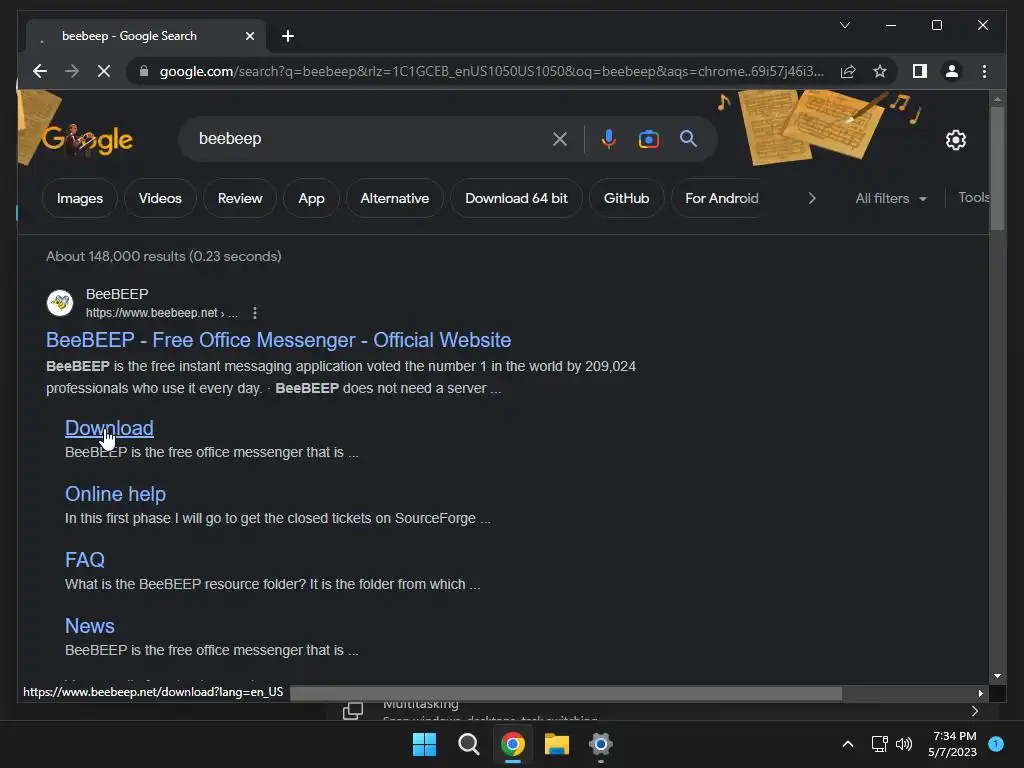
Task: Open BeeBEEP result options menu
Action: tap(255, 313)
